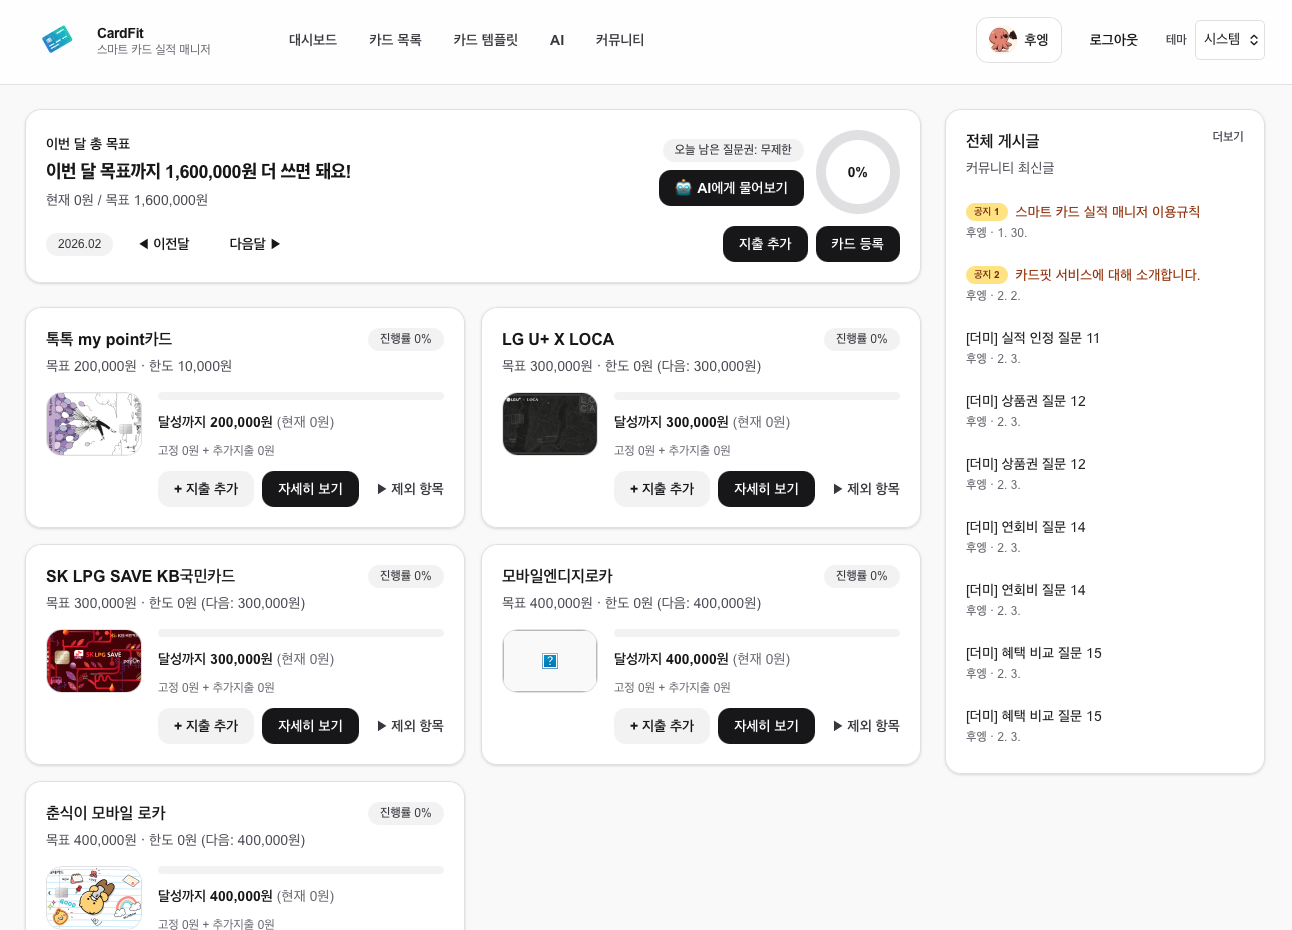This screenshot has height=930, width=1292.
Task: Click the 카드 등록 button
Action: pyautogui.click(x=858, y=244)
